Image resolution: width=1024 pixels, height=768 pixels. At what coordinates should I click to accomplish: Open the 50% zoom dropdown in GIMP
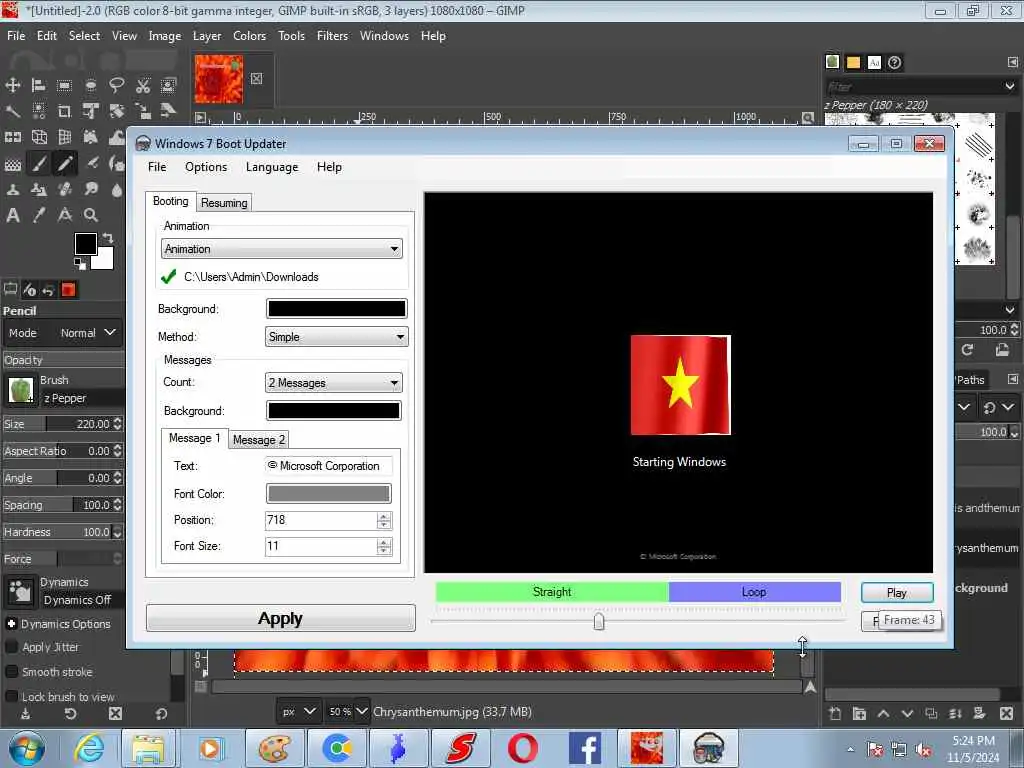[361, 711]
